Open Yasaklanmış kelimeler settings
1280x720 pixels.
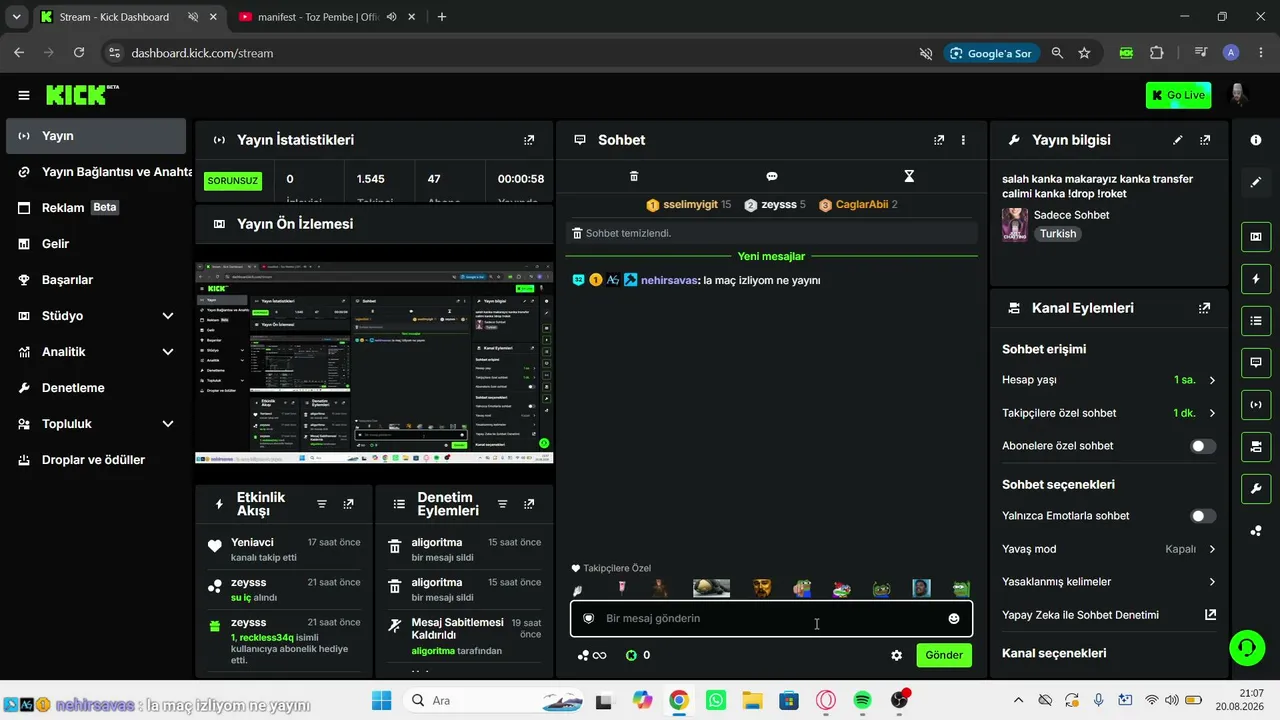(x=1109, y=582)
